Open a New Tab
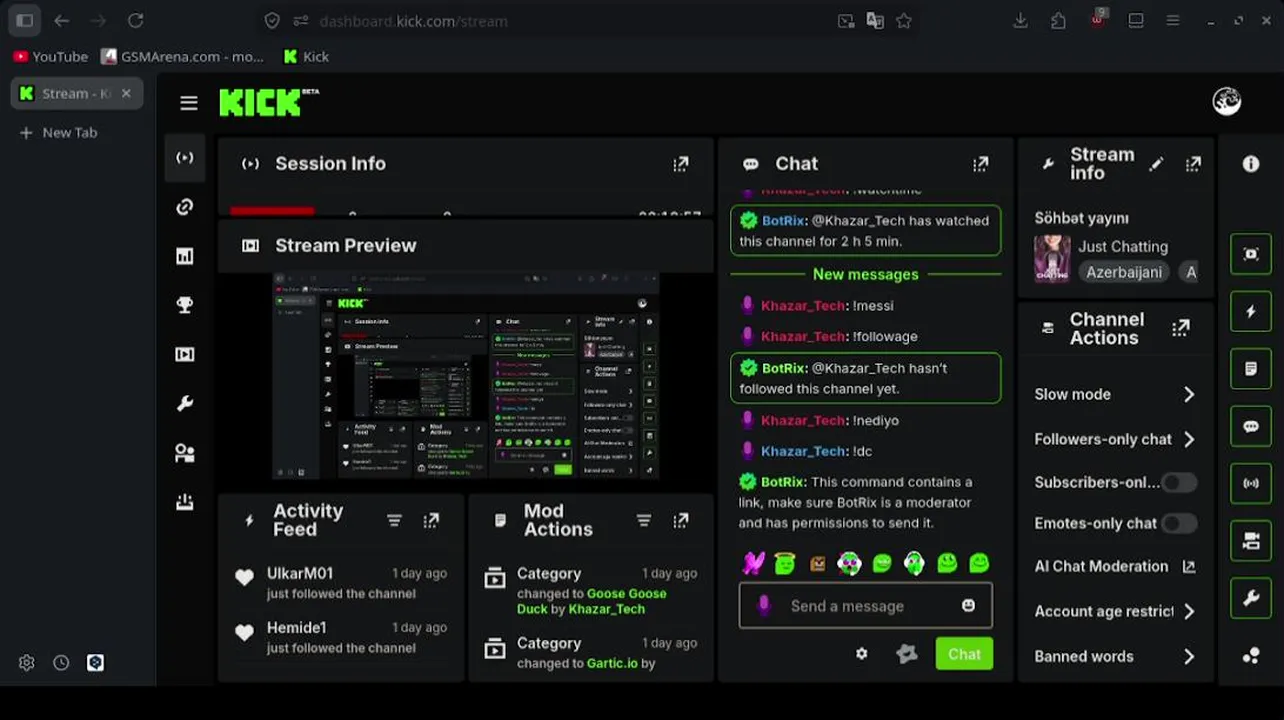The height and width of the screenshot is (720, 1284). [x=58, y=132]
